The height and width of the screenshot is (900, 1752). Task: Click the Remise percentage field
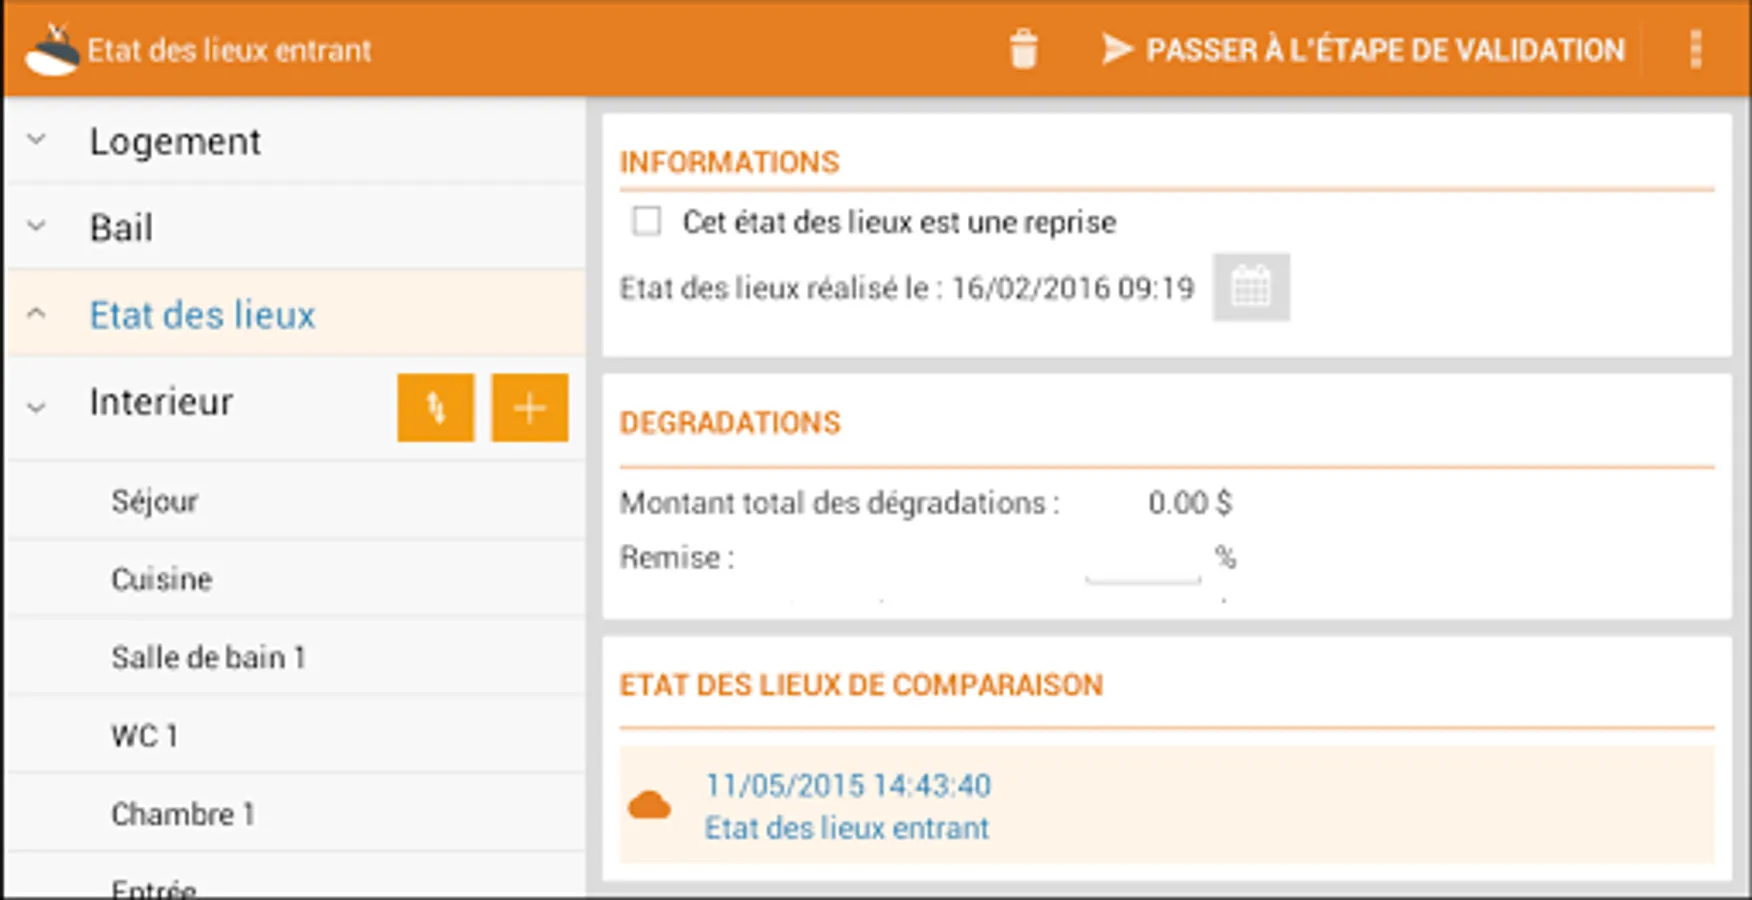[x=1143, y=566]
